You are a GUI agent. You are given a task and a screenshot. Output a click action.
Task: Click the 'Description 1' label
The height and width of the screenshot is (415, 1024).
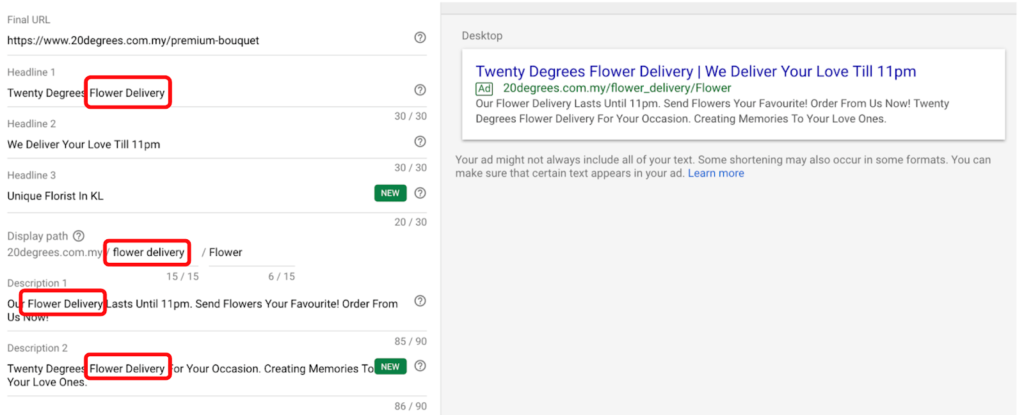(37, 283)
